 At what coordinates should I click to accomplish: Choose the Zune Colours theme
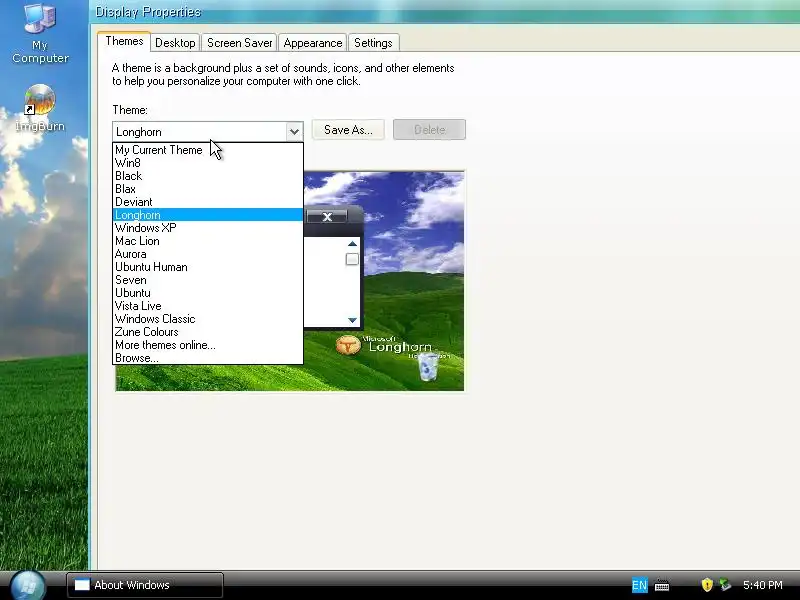coord(208,332)
